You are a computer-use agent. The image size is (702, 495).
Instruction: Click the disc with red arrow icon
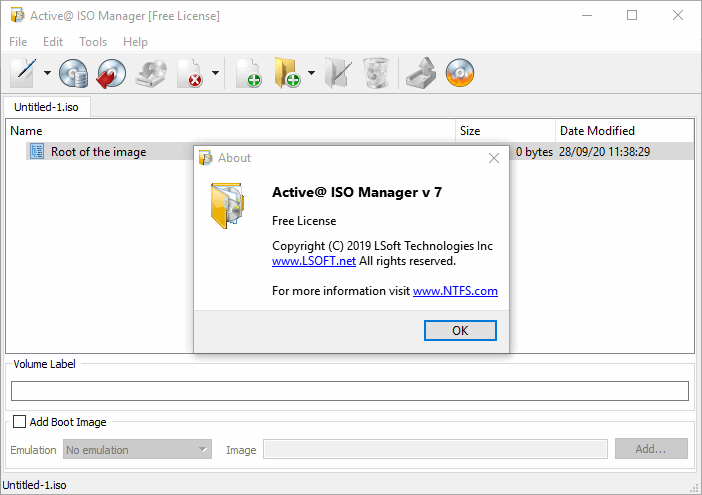pyautogui.click(x=111, y=73)
